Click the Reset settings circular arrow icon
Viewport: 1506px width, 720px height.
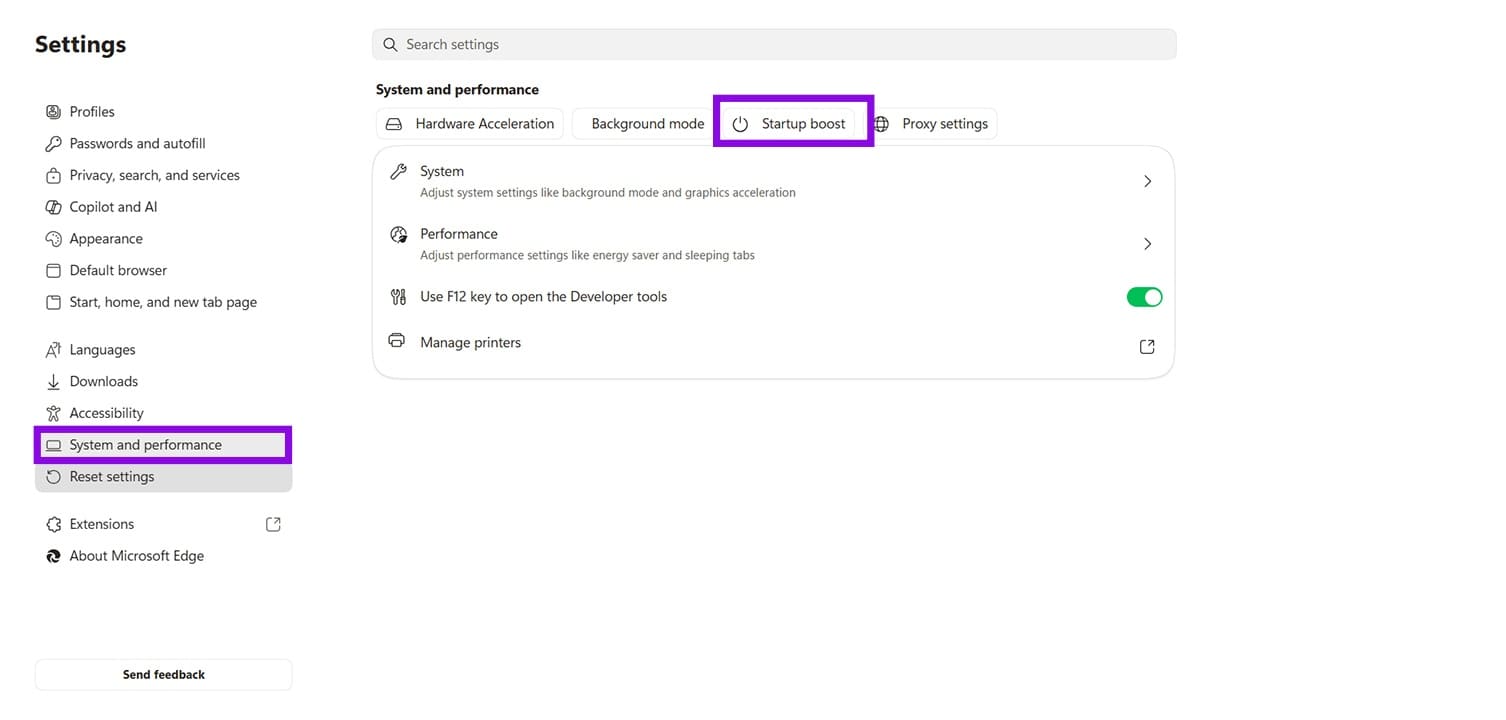click(x=54, y=477)
